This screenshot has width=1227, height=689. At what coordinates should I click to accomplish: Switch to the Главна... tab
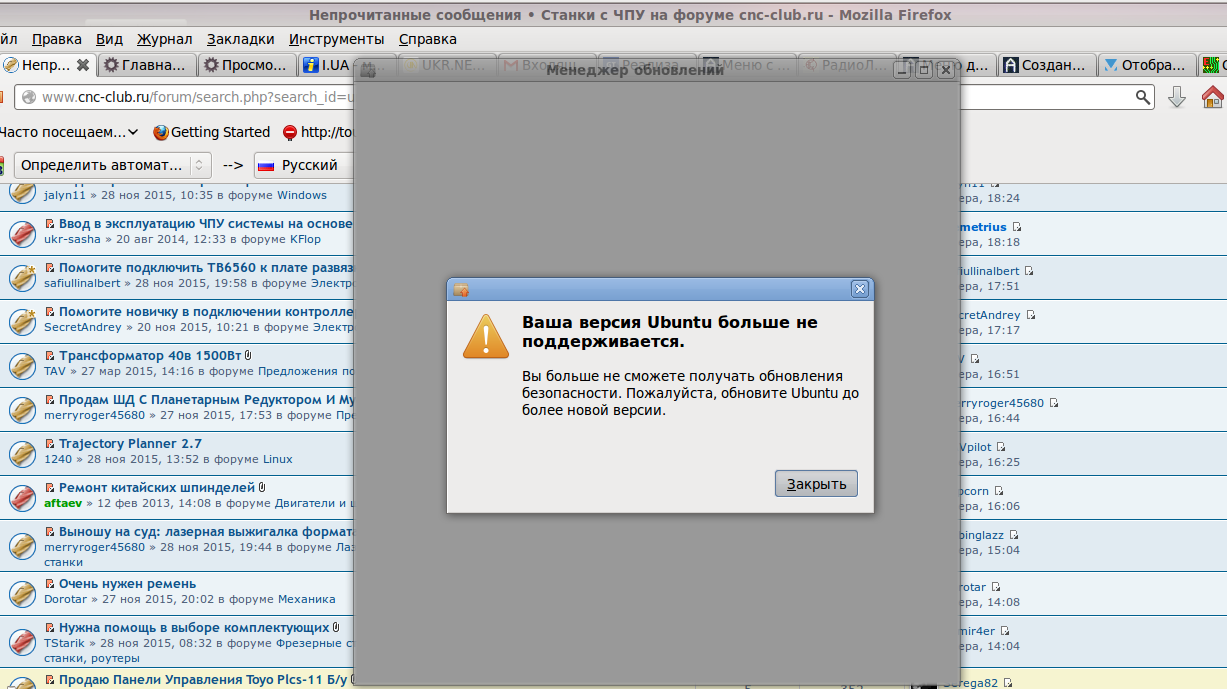(146, 65)
